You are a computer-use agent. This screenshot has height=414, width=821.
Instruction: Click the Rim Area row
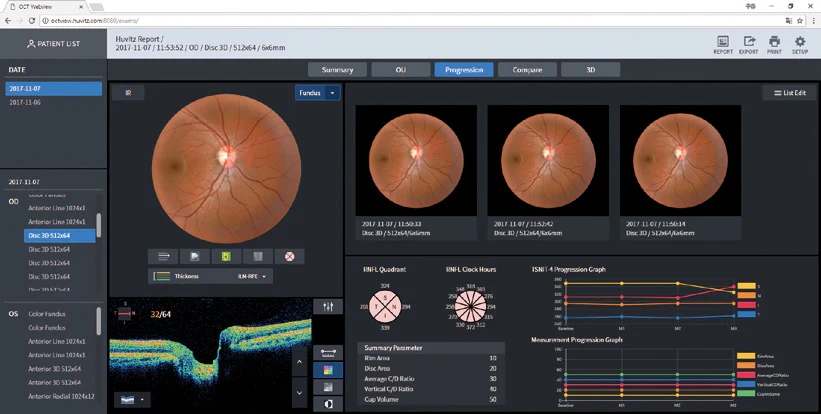tap(431, 358)
